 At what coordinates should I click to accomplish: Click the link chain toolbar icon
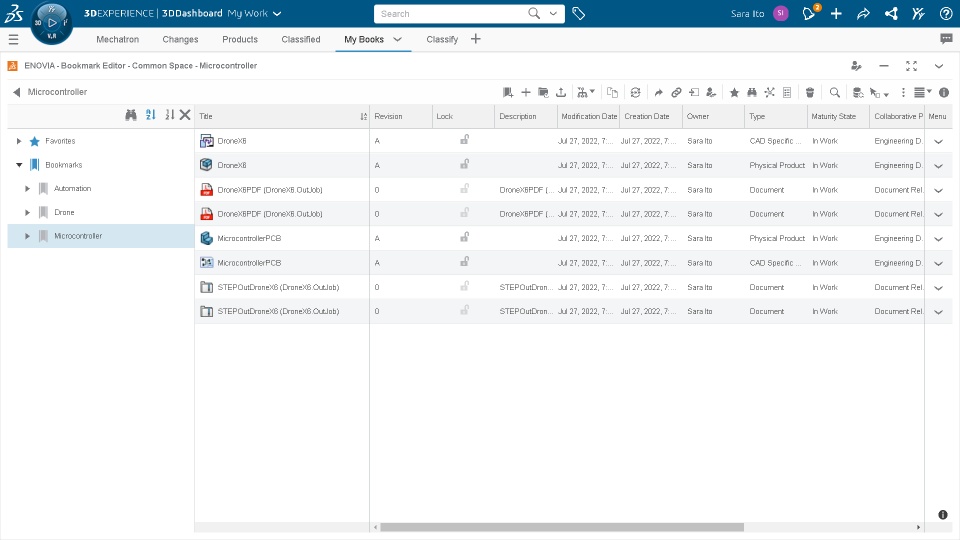(x=676, y=92)
